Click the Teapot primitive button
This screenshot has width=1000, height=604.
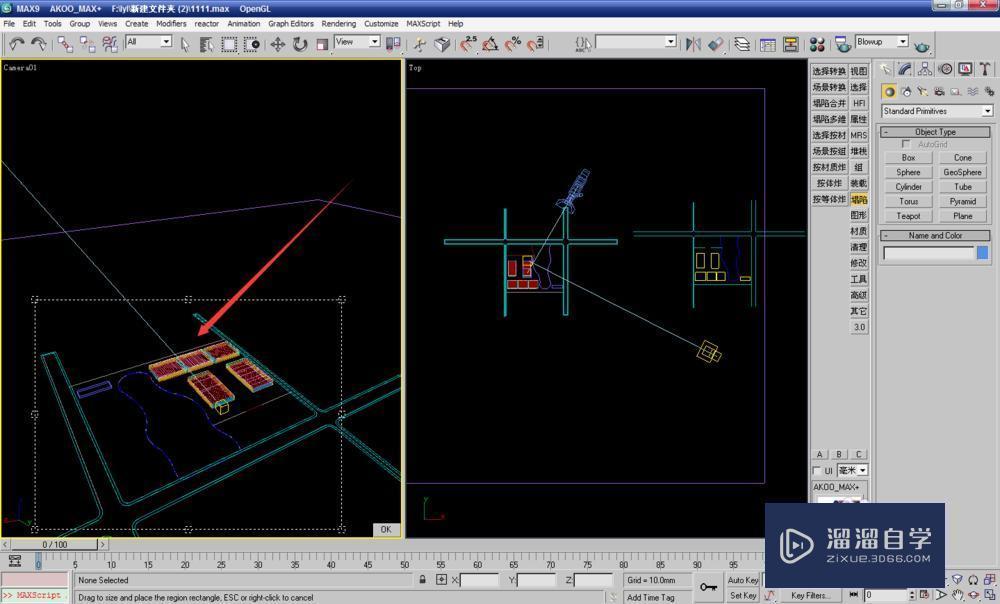pyautogui.click(x=908, y=216)
